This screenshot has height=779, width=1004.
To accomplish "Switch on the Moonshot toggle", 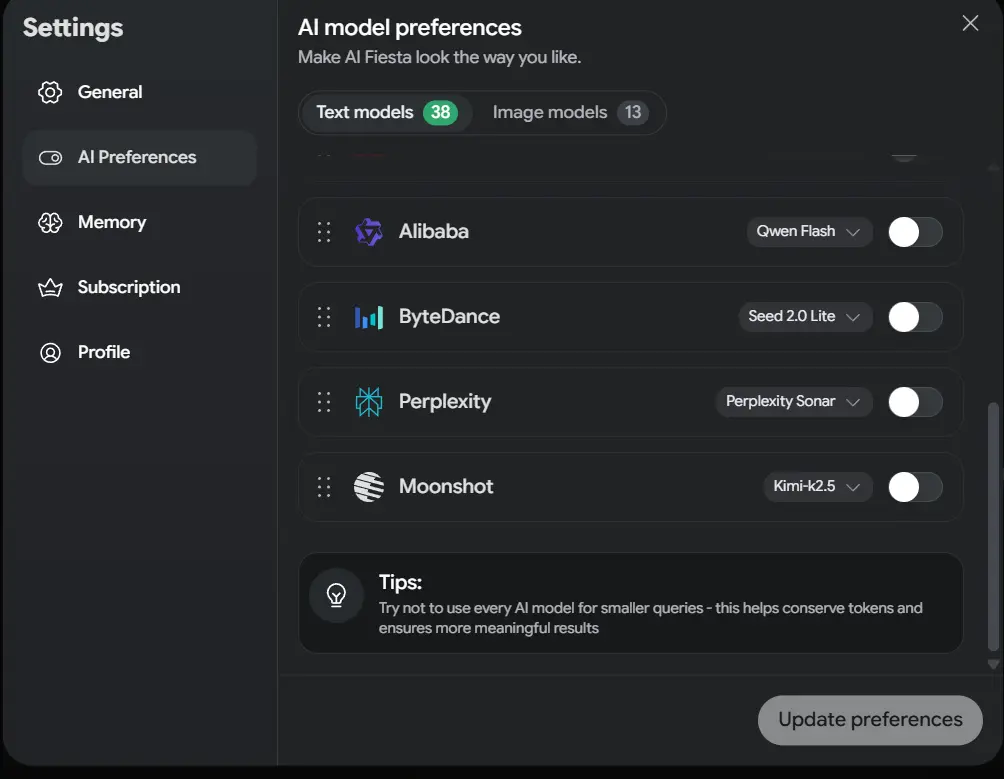I will (915, 487).
